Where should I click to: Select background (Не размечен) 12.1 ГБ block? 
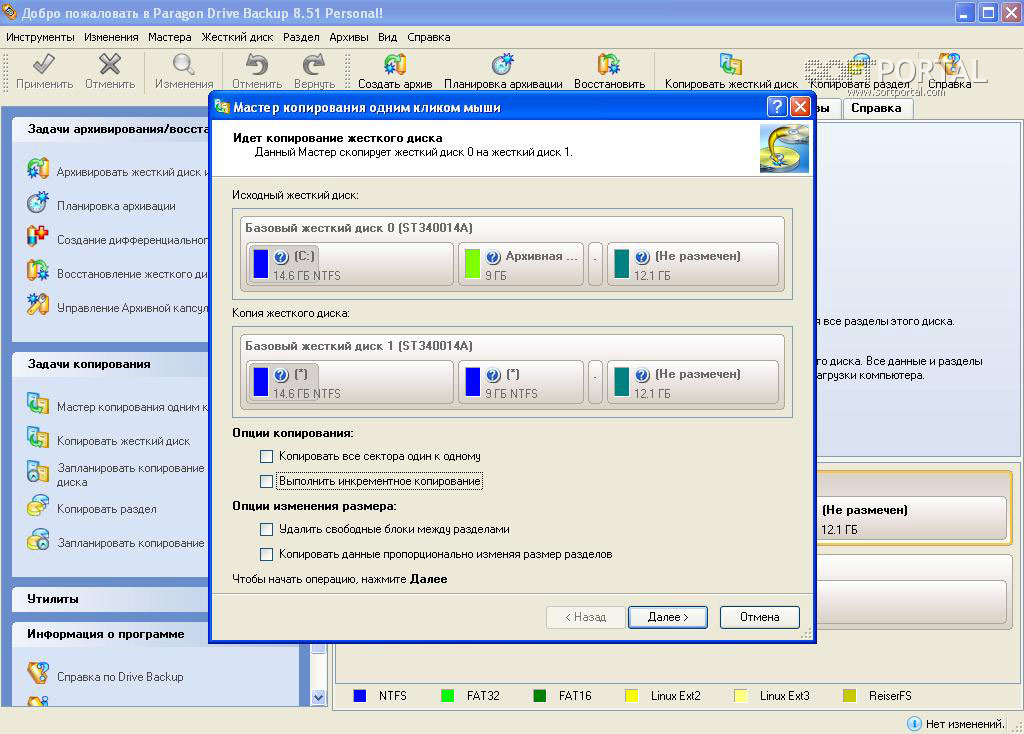coord(911,519)
